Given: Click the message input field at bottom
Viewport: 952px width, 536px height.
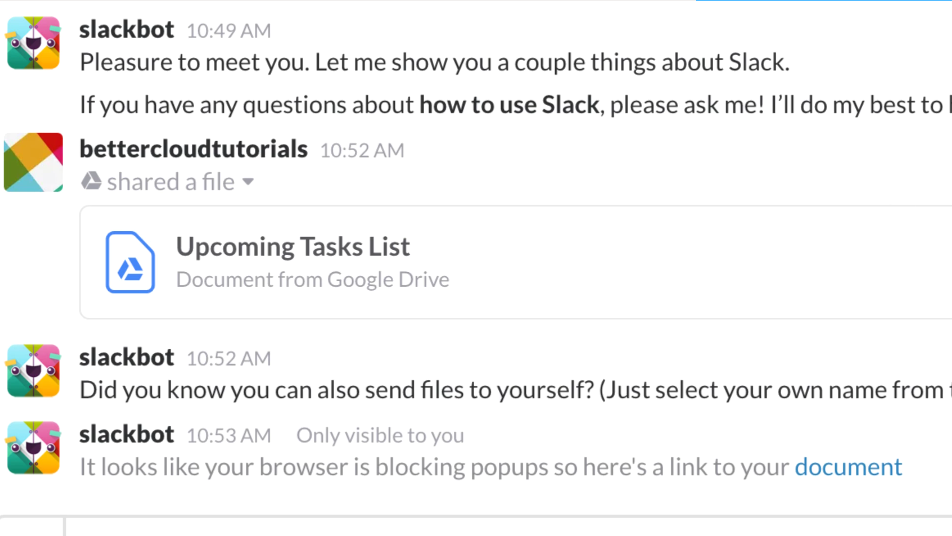Looking at the screenshot, I should pyautogui.click(x=508, y=526).
